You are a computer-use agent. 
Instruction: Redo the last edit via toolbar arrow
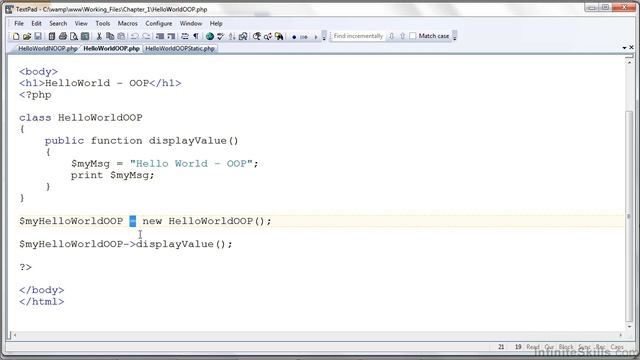[146, 36]
